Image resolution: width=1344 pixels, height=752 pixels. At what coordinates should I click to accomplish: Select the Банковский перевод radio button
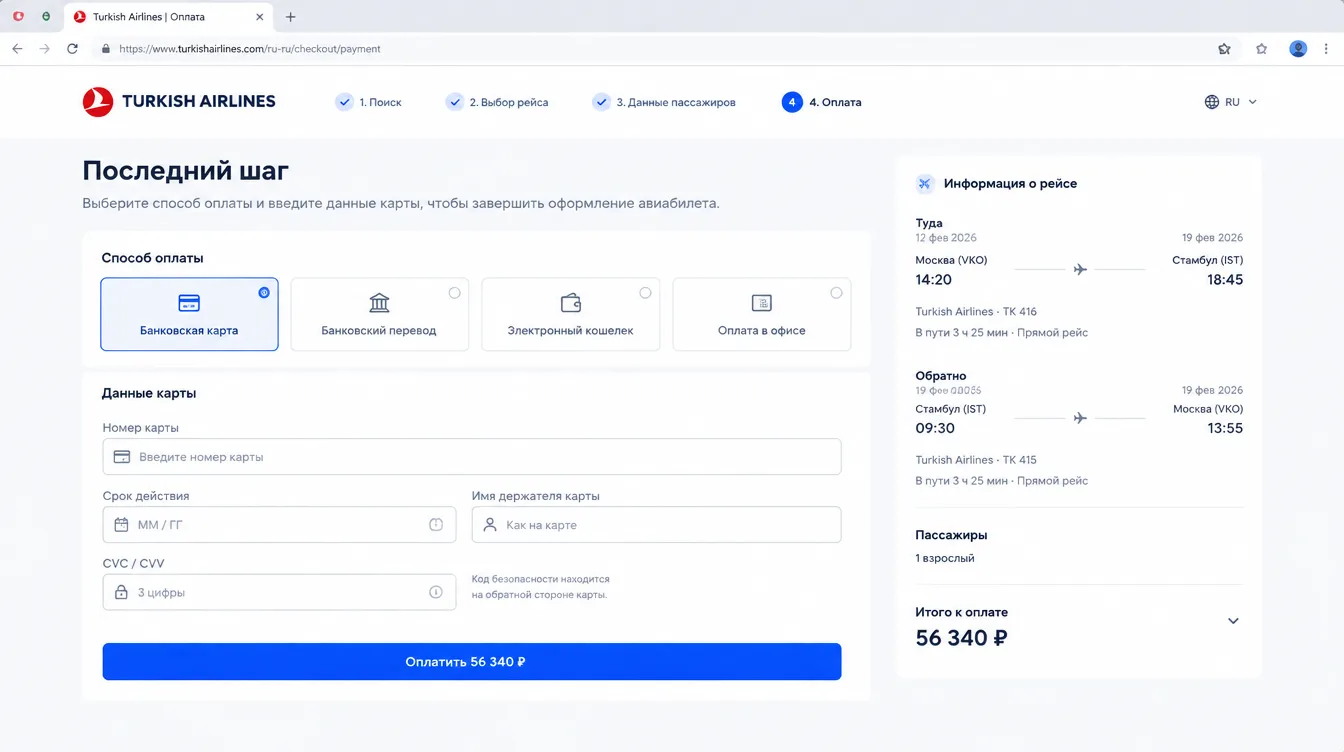455,293
